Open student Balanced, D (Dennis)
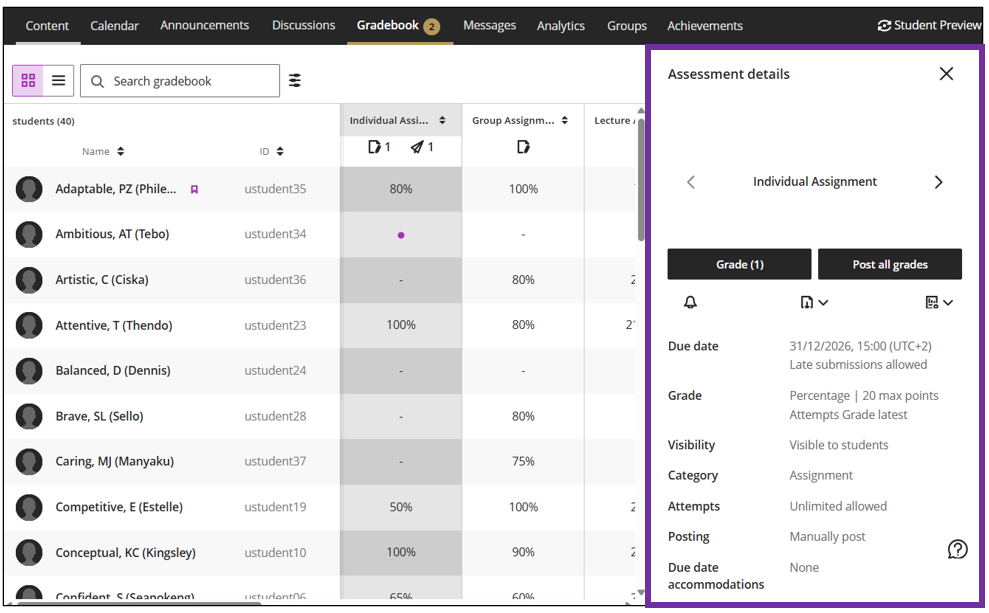This screenshot has width=989, height=613. click(113, 371)
